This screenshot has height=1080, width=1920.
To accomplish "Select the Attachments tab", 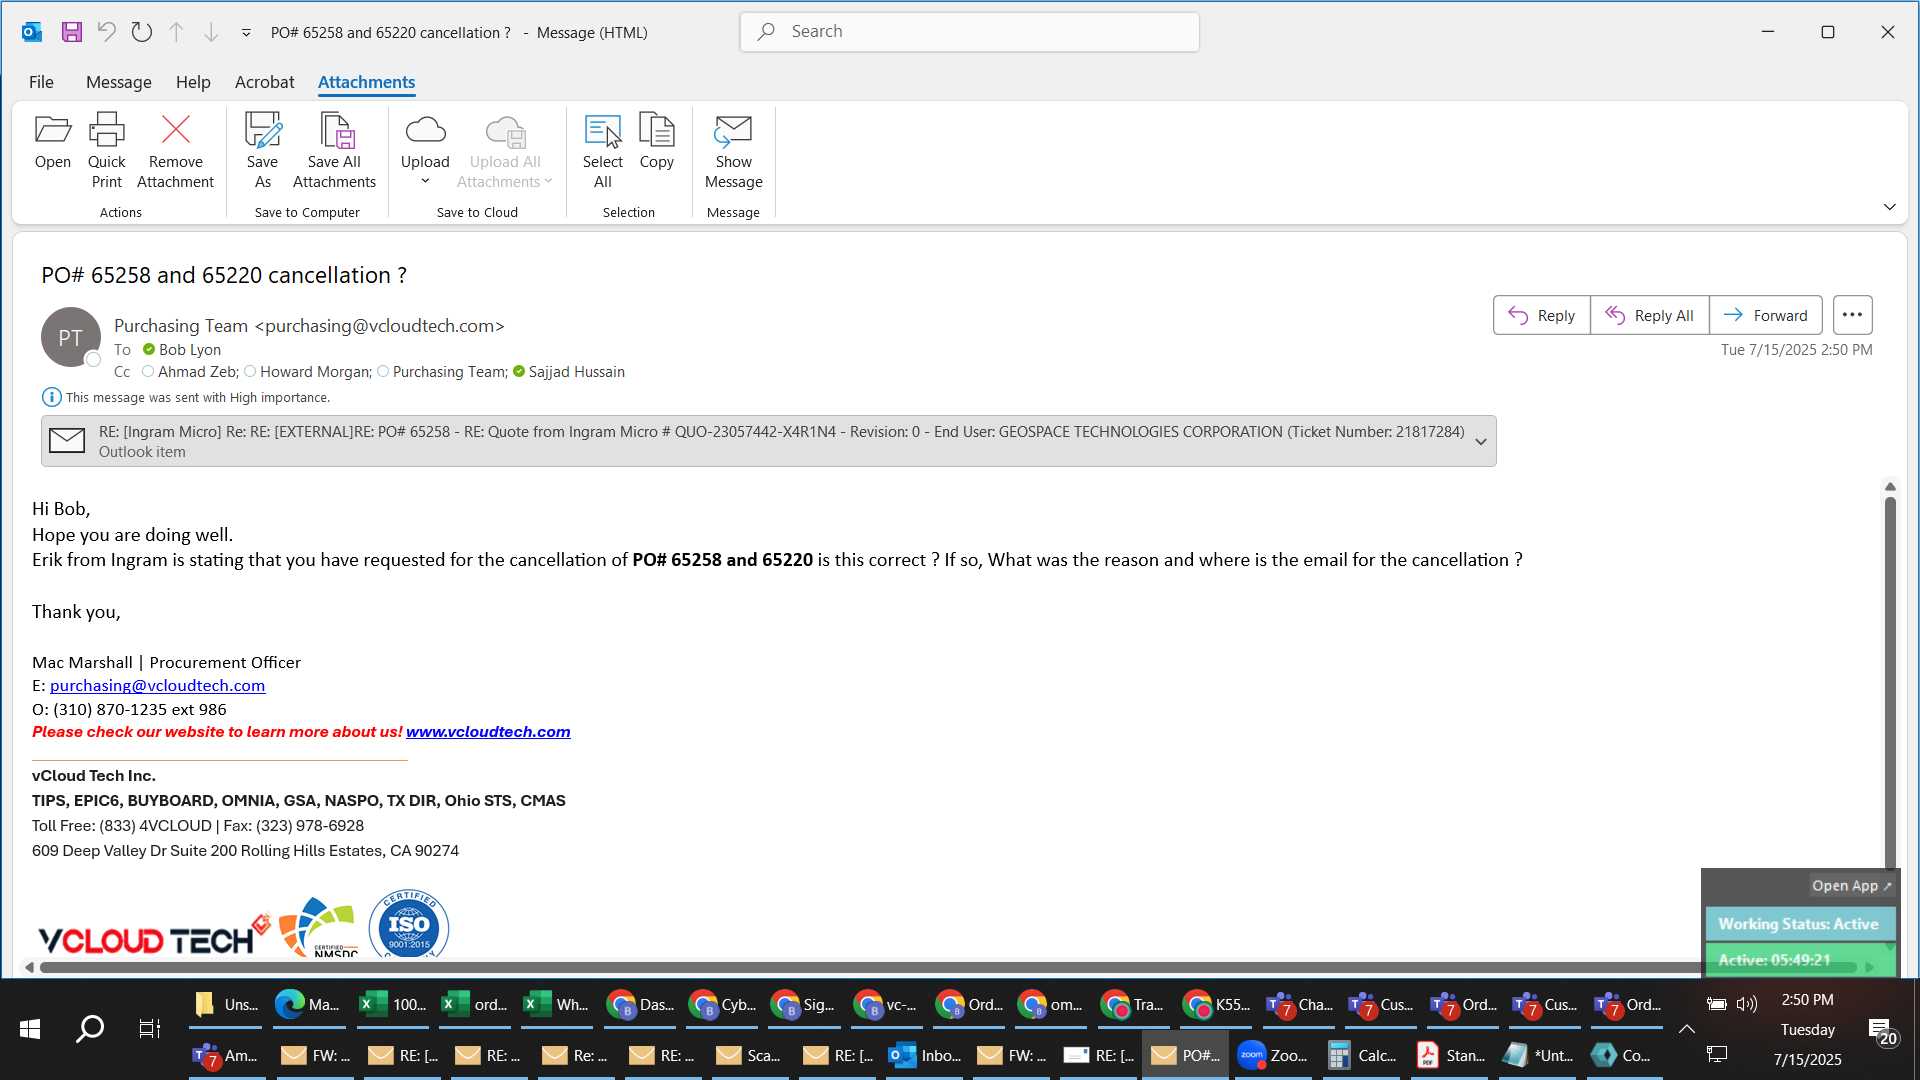I will 366,82.
